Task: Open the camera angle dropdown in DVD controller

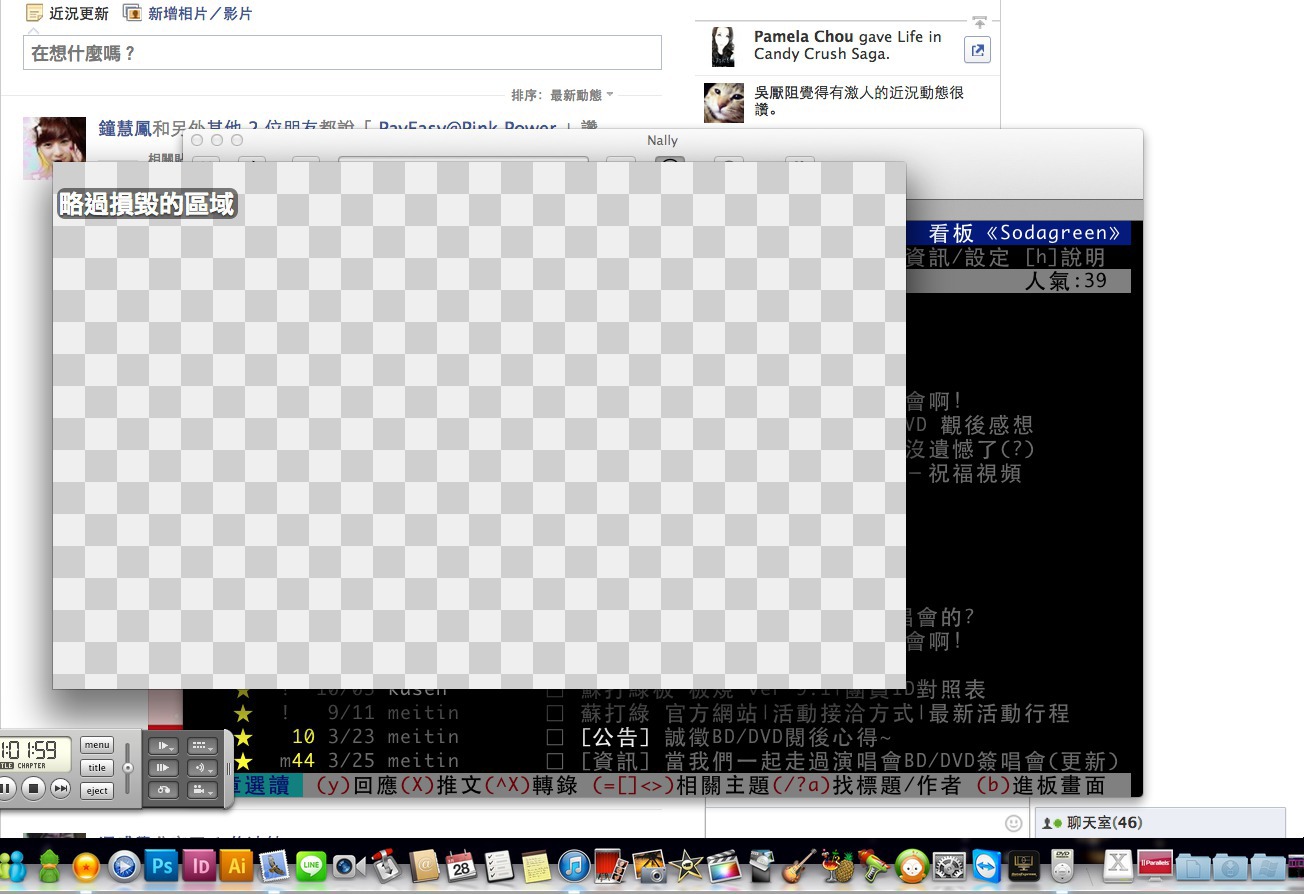Action: click(203, 790)
